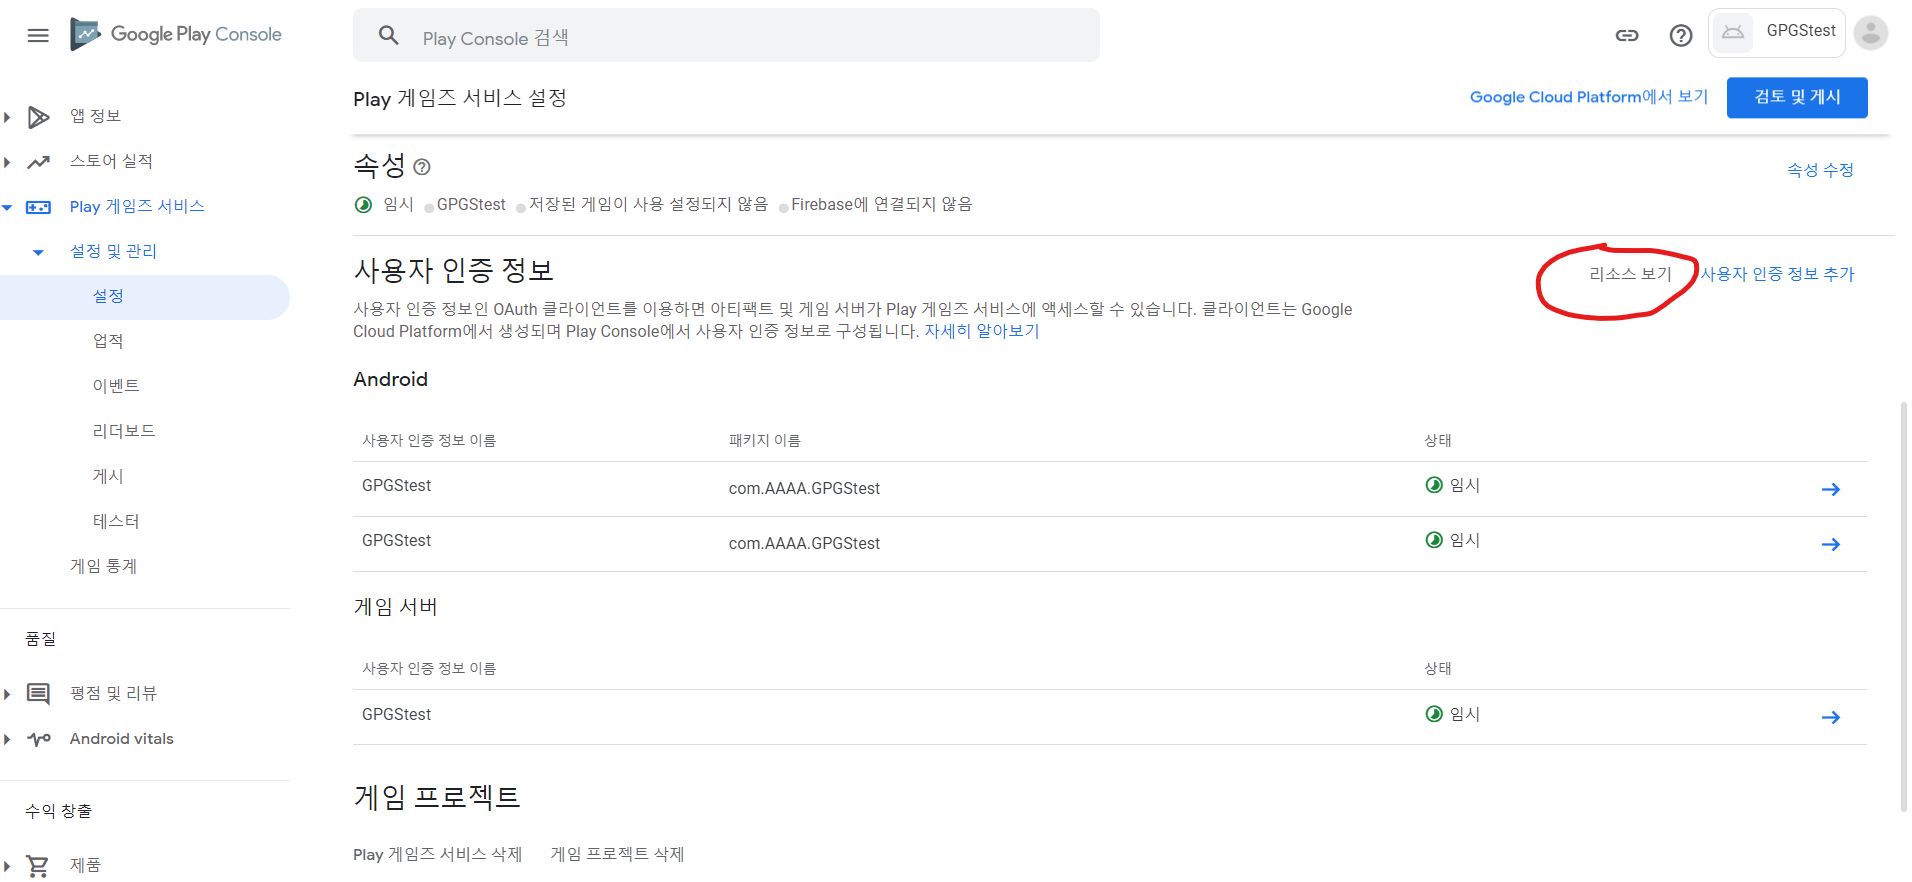Click the GPGStest app selector chip

coord(1776,32)
